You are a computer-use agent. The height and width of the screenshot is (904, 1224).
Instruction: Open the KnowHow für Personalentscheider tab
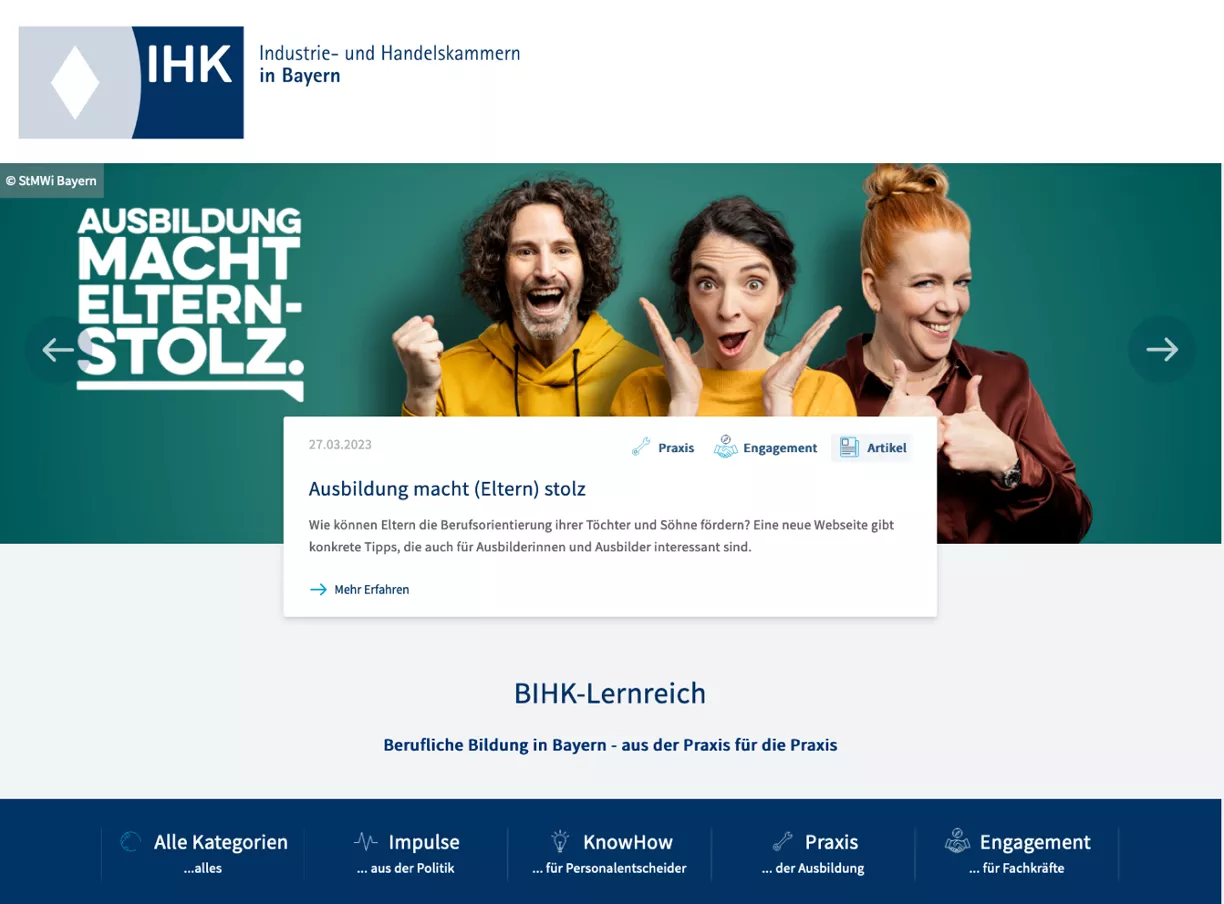pos(610,854)
